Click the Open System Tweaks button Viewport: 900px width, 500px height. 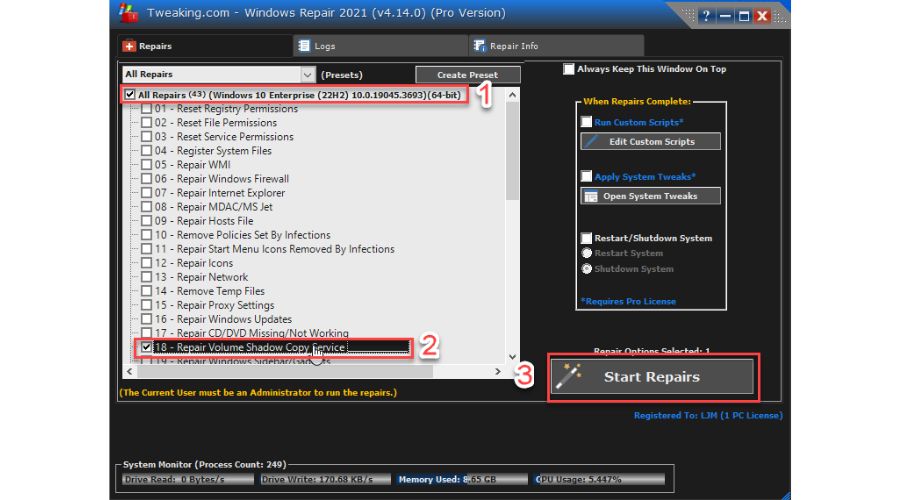651,196
